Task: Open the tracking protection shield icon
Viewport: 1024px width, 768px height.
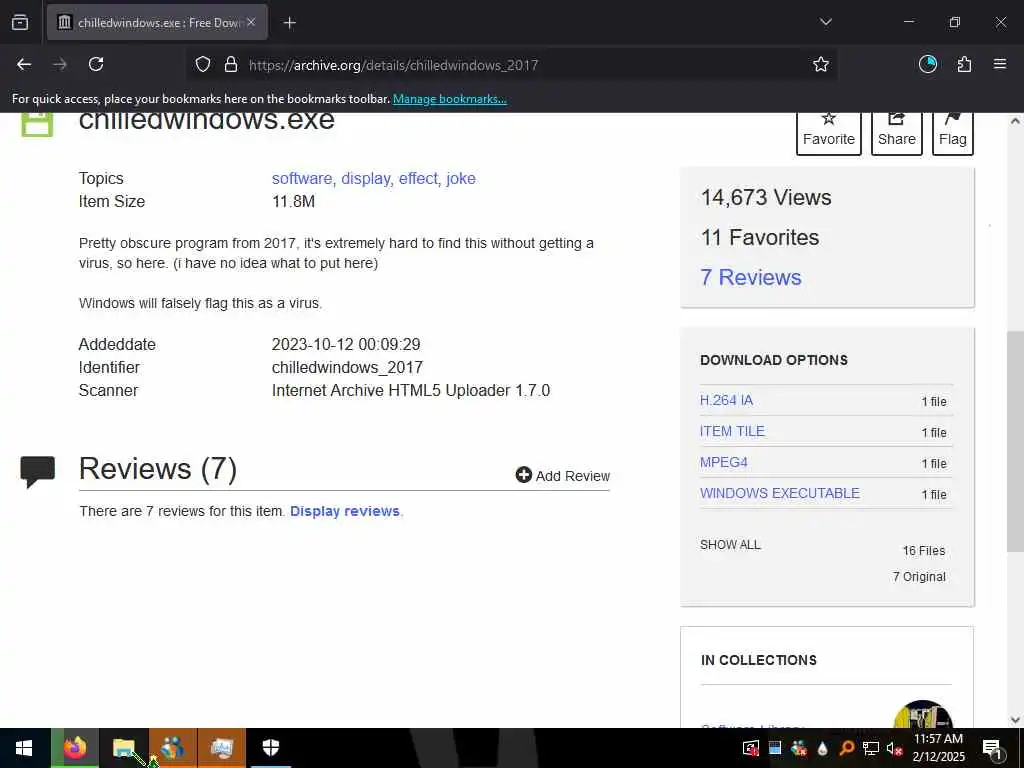Action: click(203, 64)
